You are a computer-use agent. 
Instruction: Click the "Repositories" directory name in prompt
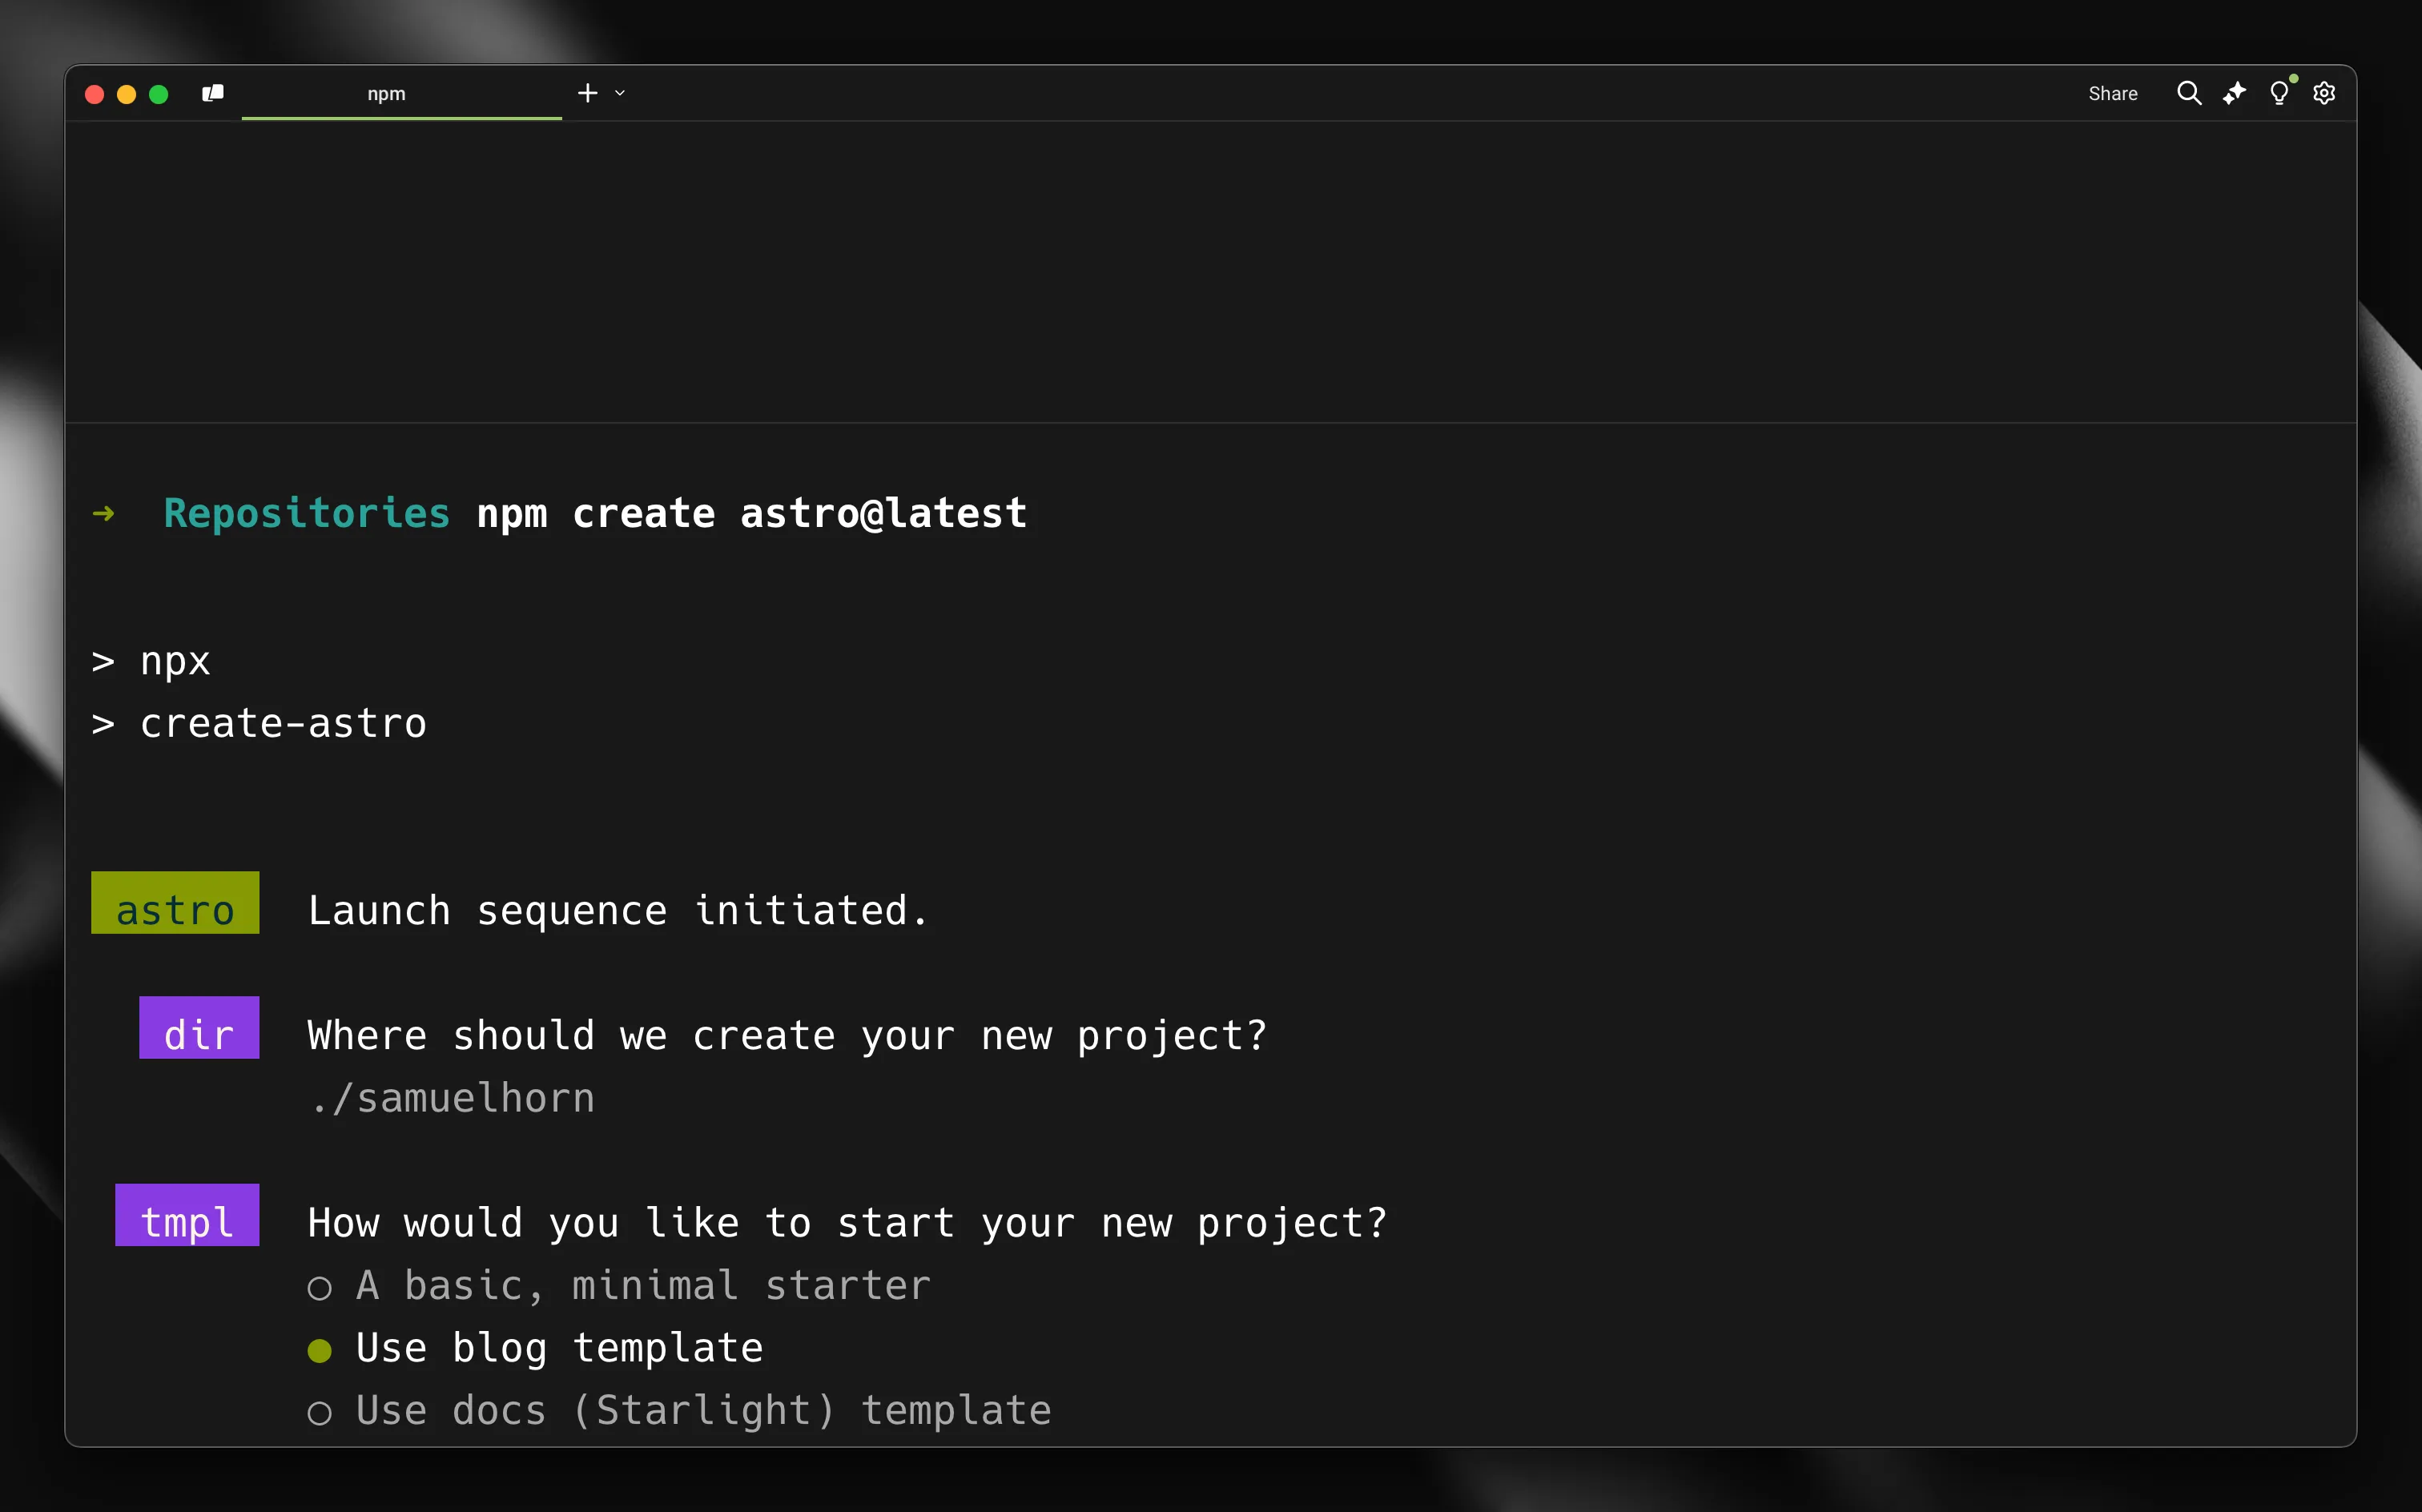[306, 513]
